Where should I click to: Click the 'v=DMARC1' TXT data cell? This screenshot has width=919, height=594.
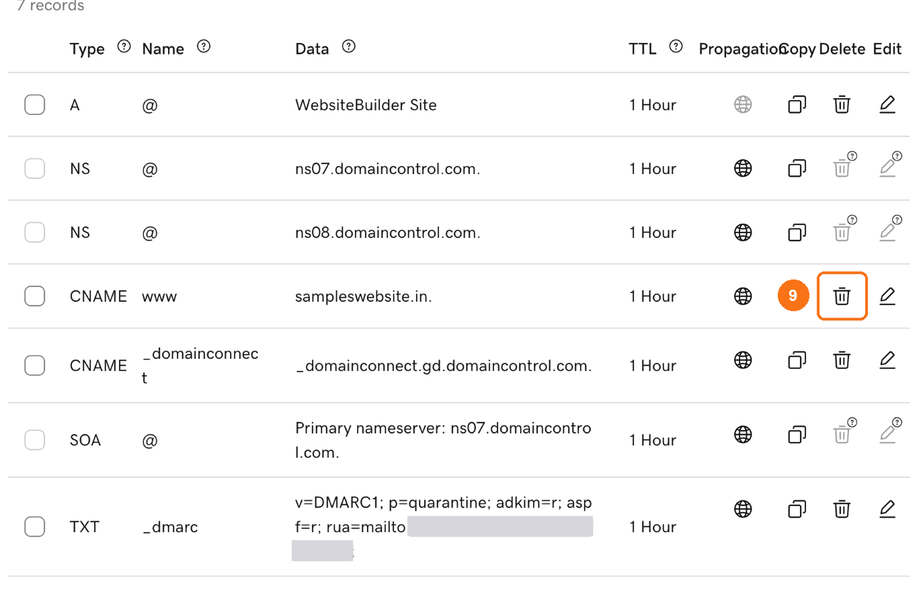click(444, 527)
